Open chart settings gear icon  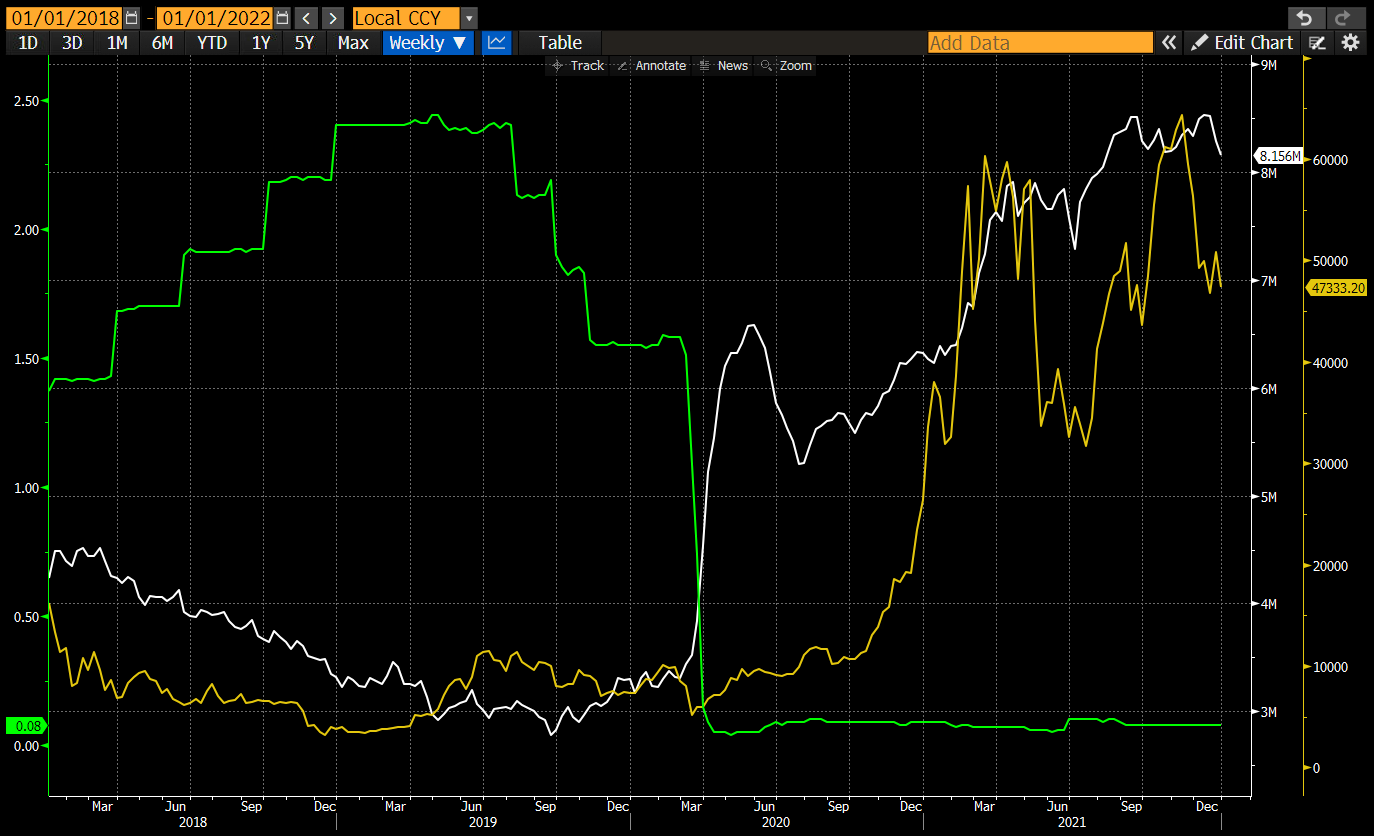[x=1350, y=42]
